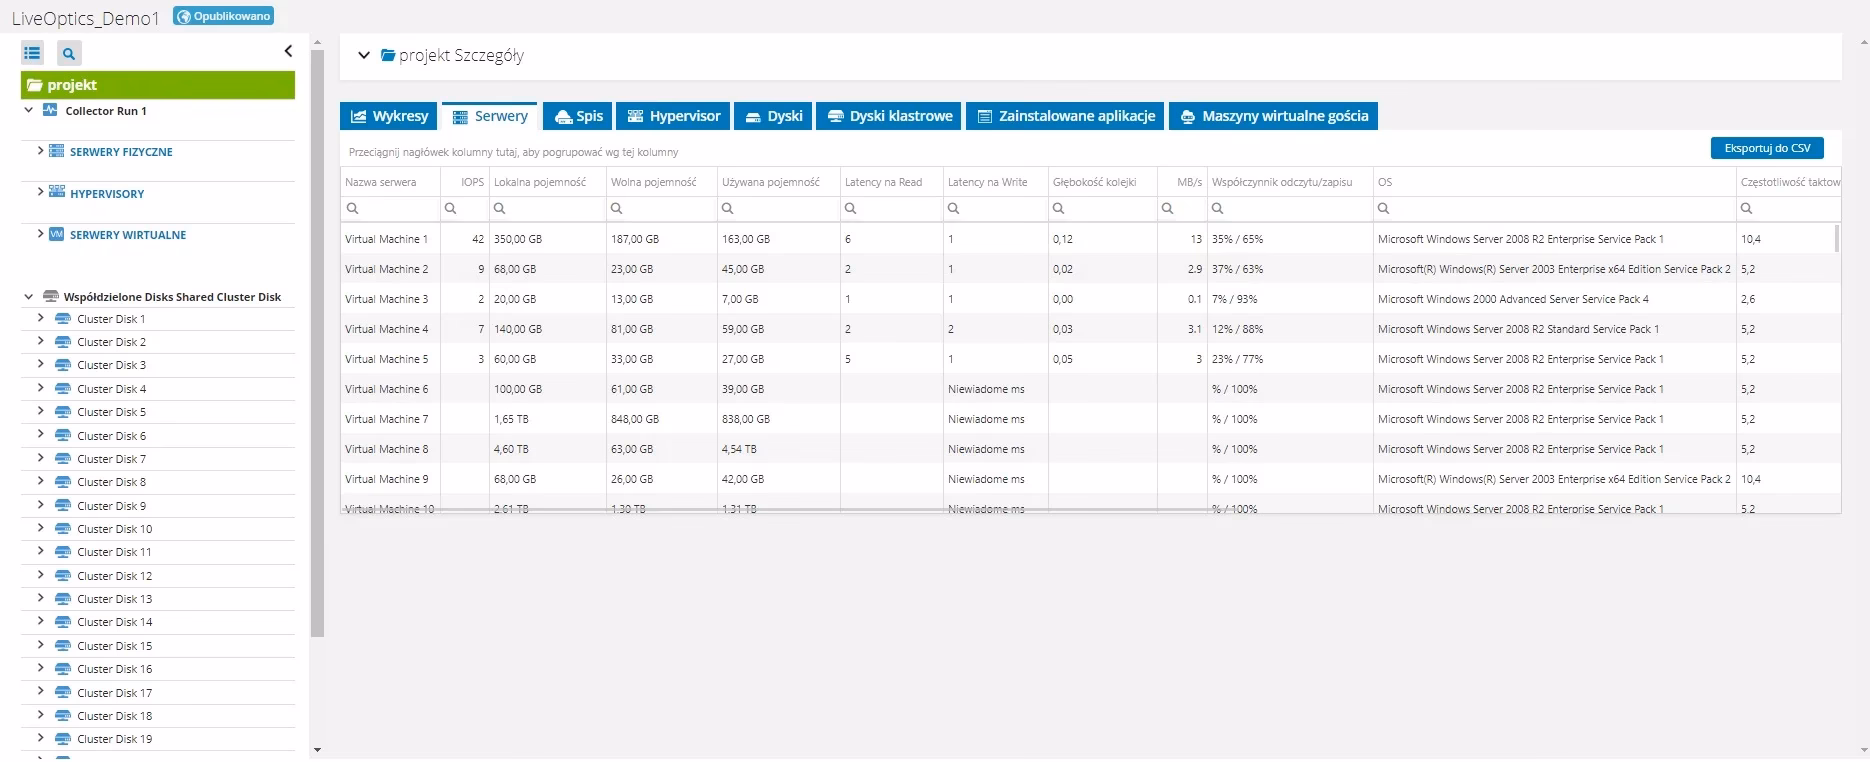The height and width of the screenshot is (762, 1870).
Task: Open the Zainstalowane aplikacje tab
Action: [x=1065, y=116]
